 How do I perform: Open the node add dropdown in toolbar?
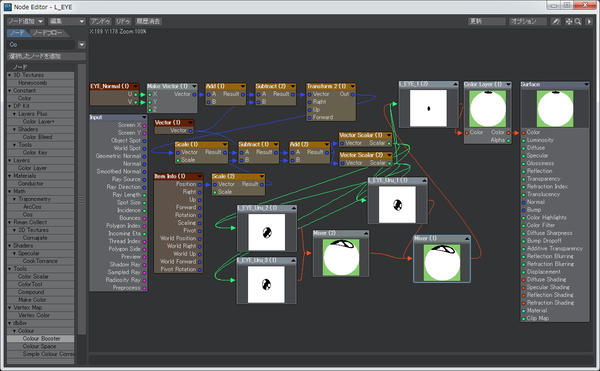point(26,21)
